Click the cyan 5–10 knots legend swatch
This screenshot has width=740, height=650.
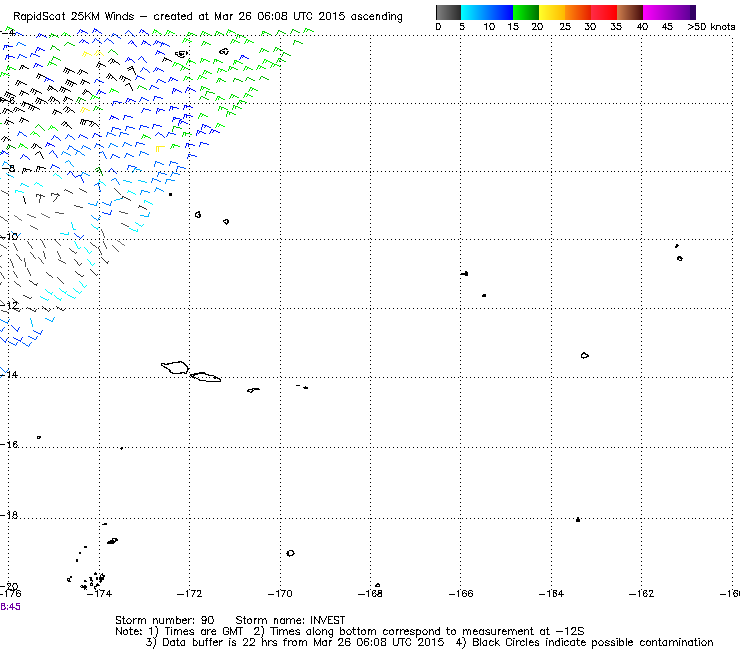click(474, 12)
